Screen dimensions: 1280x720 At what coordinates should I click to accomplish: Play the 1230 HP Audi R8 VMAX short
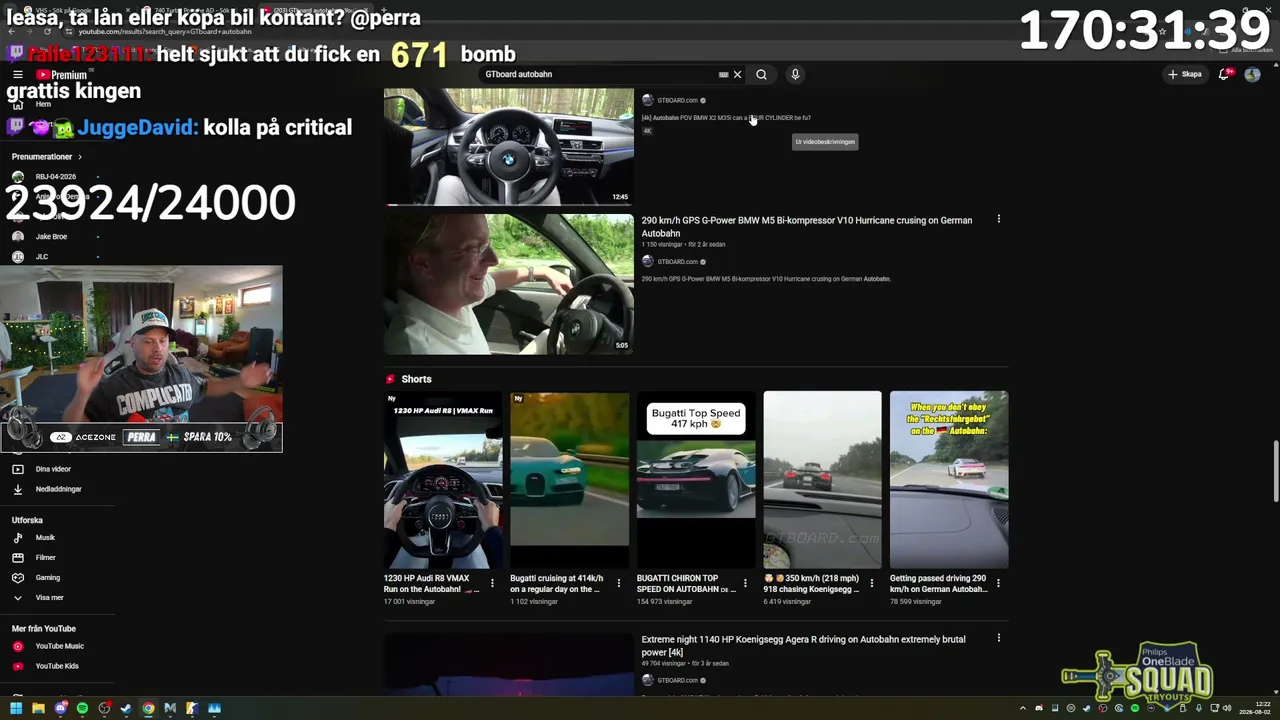443,480
